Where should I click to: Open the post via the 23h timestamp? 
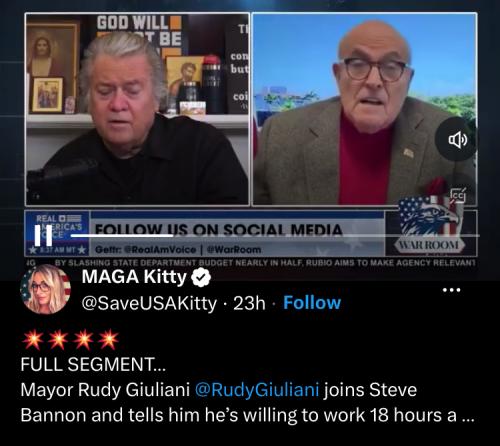click(249, 303)
